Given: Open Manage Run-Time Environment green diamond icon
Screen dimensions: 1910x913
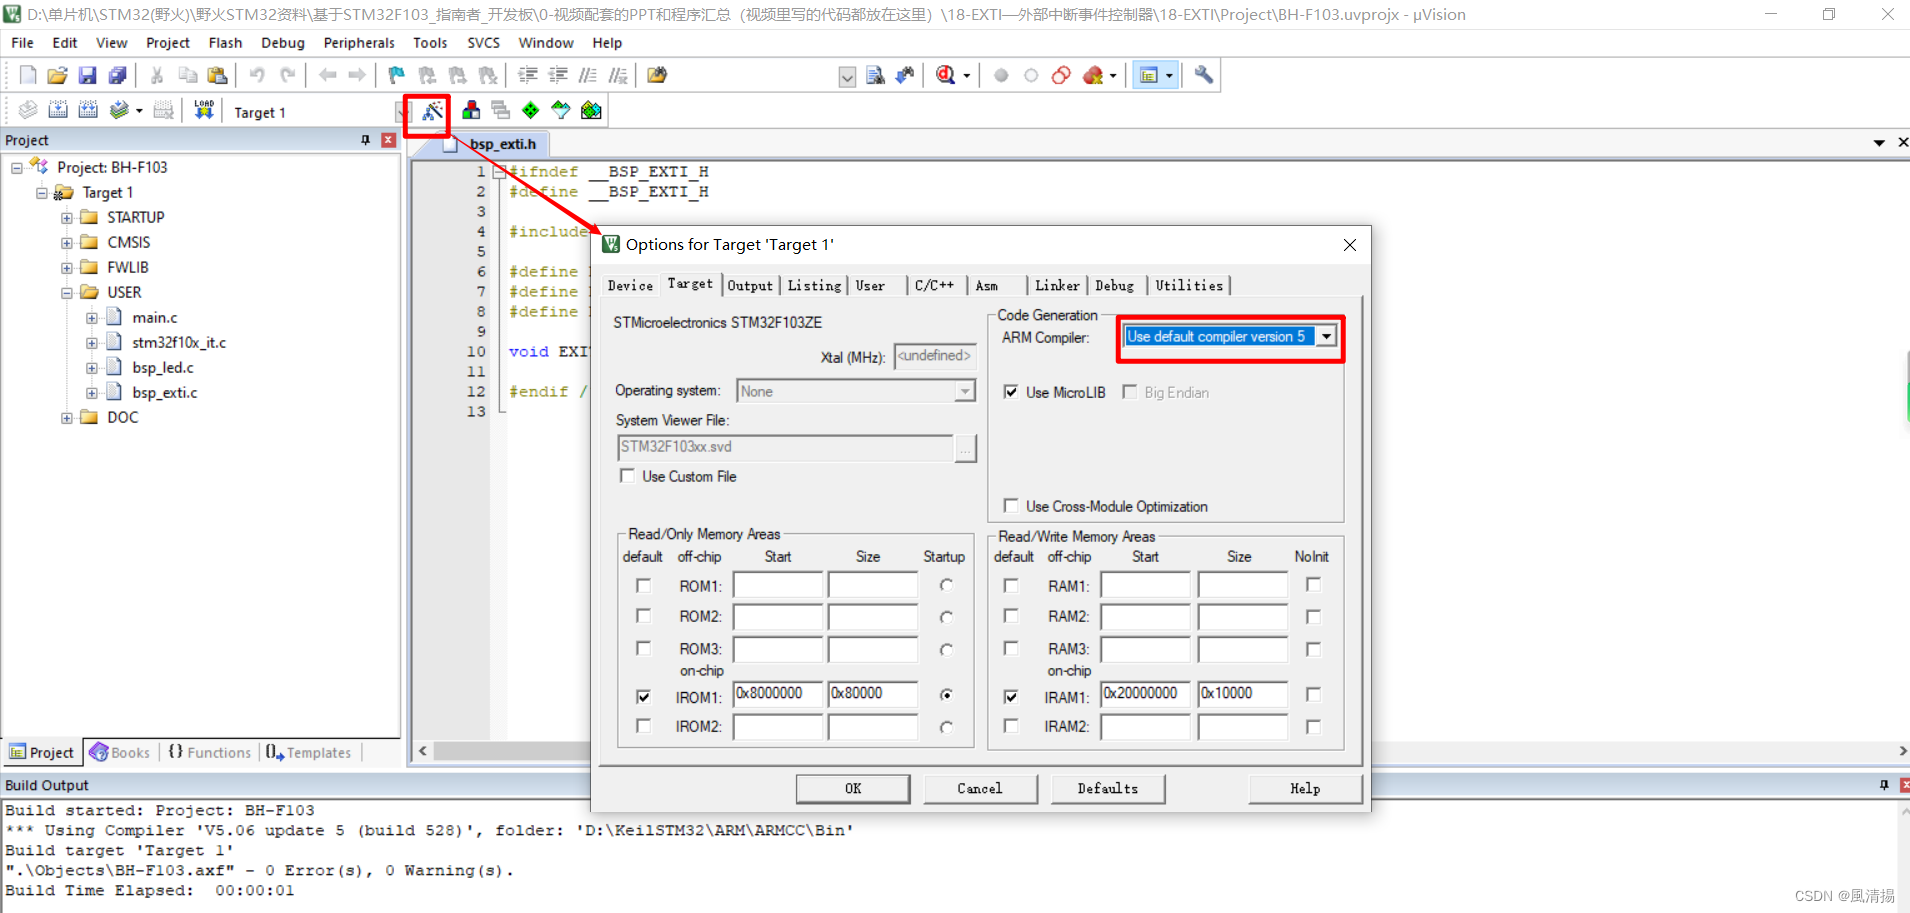Looking at the screenshot, I should (531, 110).
